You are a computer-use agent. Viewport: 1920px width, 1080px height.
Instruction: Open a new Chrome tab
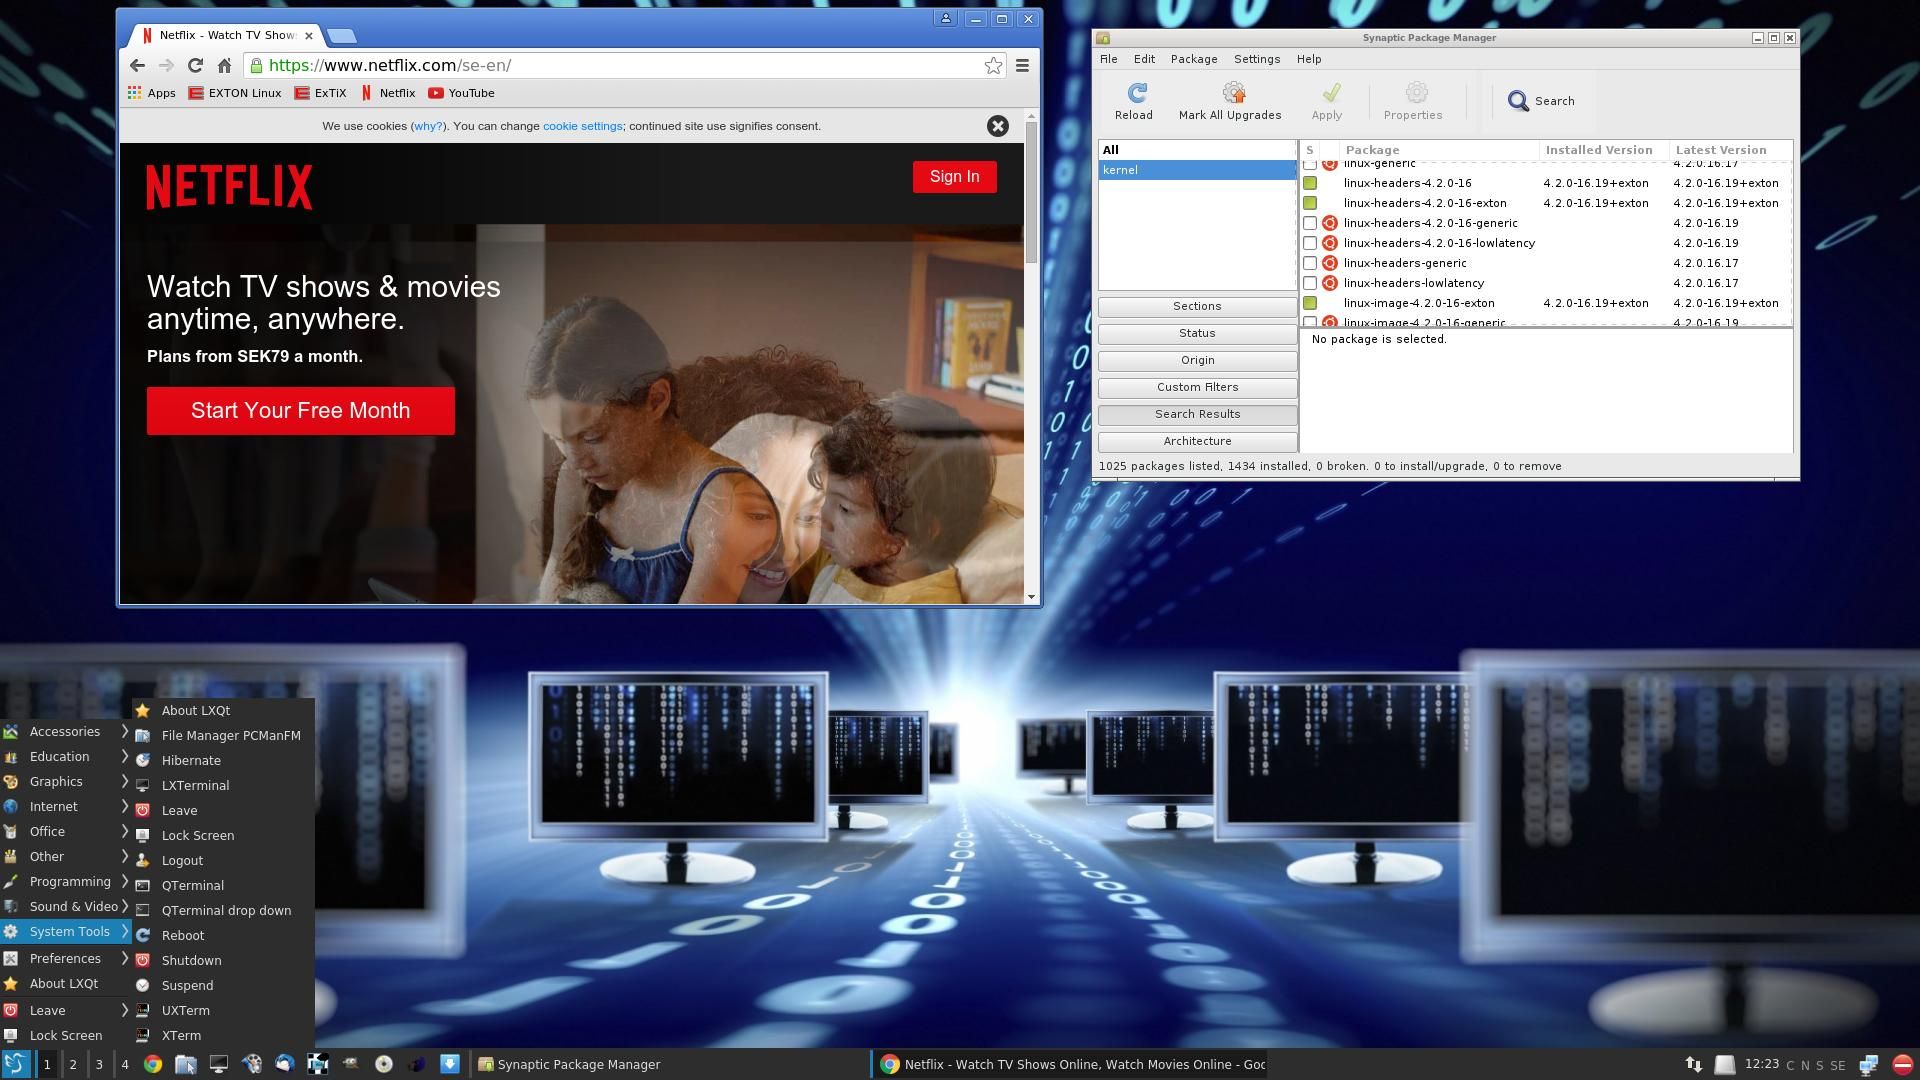(x=341, y=36)
